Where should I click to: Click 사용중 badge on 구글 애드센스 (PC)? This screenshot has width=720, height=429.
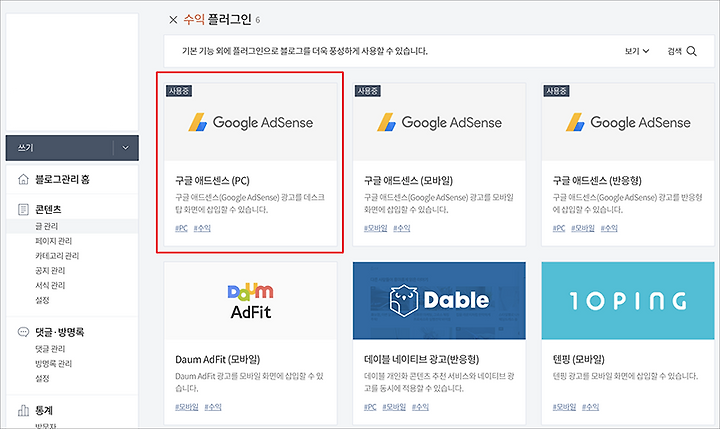179,91
